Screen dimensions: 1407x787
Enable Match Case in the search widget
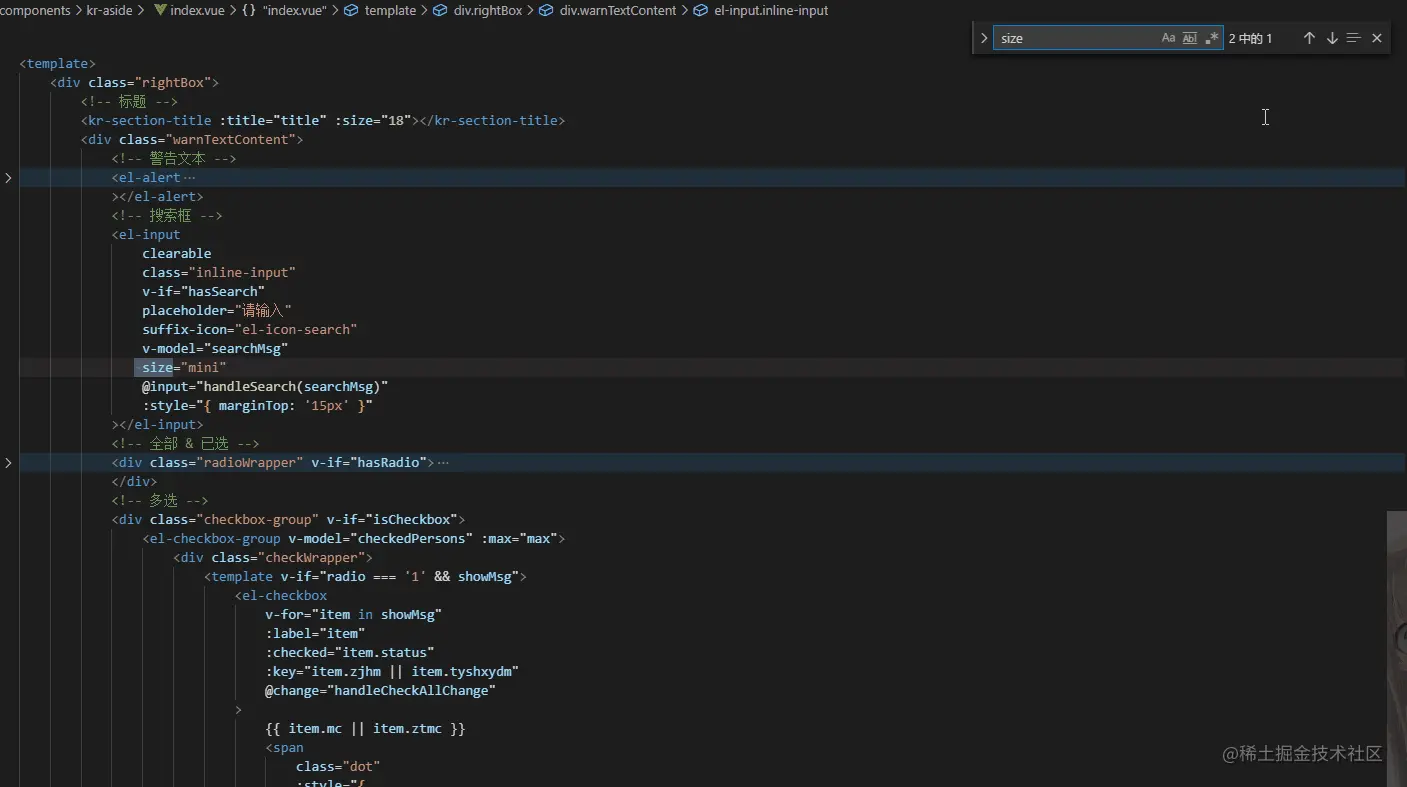click(x=1167, y=37)
